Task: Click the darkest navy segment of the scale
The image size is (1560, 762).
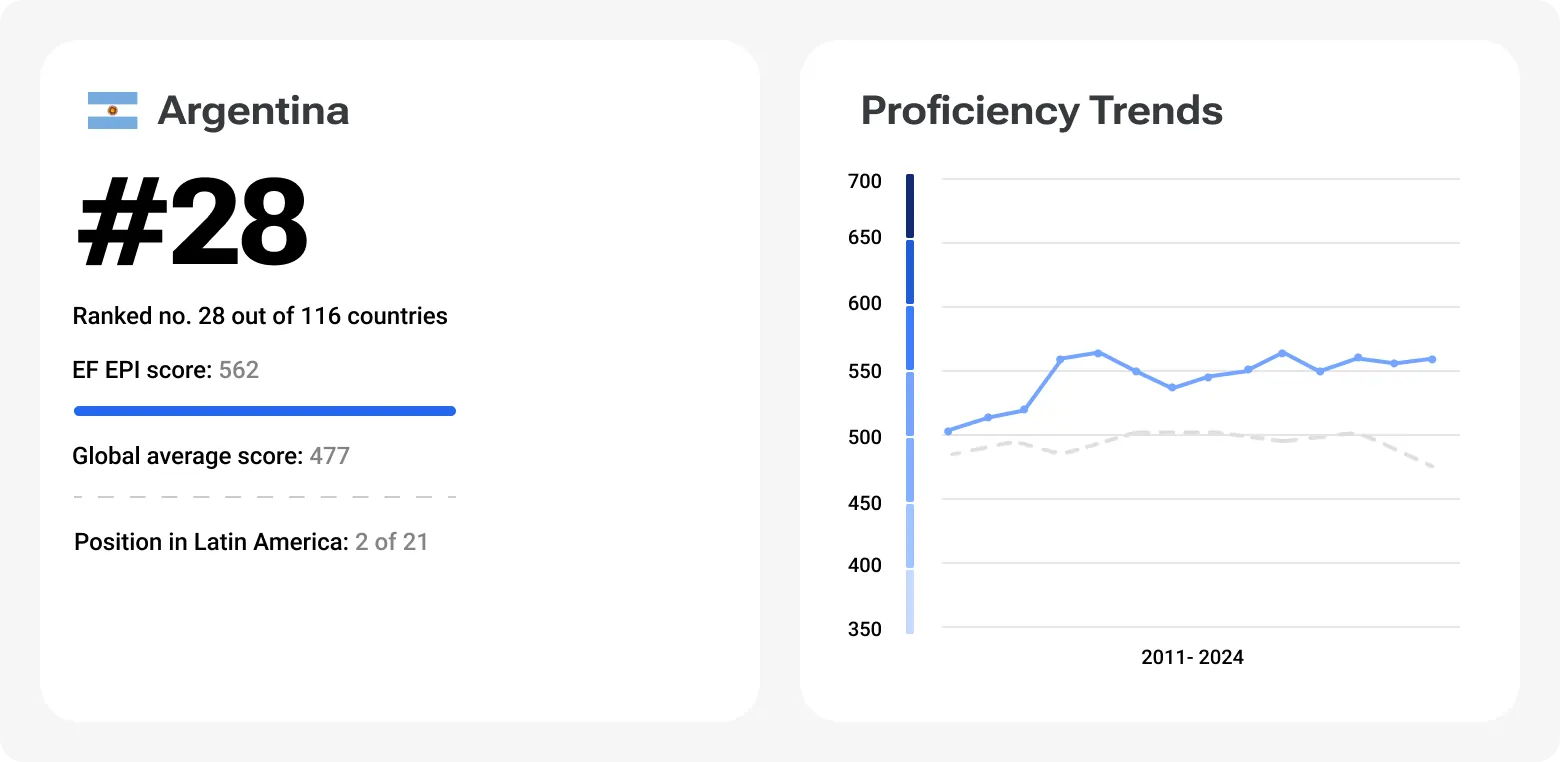Action: (x=910, y=206)
